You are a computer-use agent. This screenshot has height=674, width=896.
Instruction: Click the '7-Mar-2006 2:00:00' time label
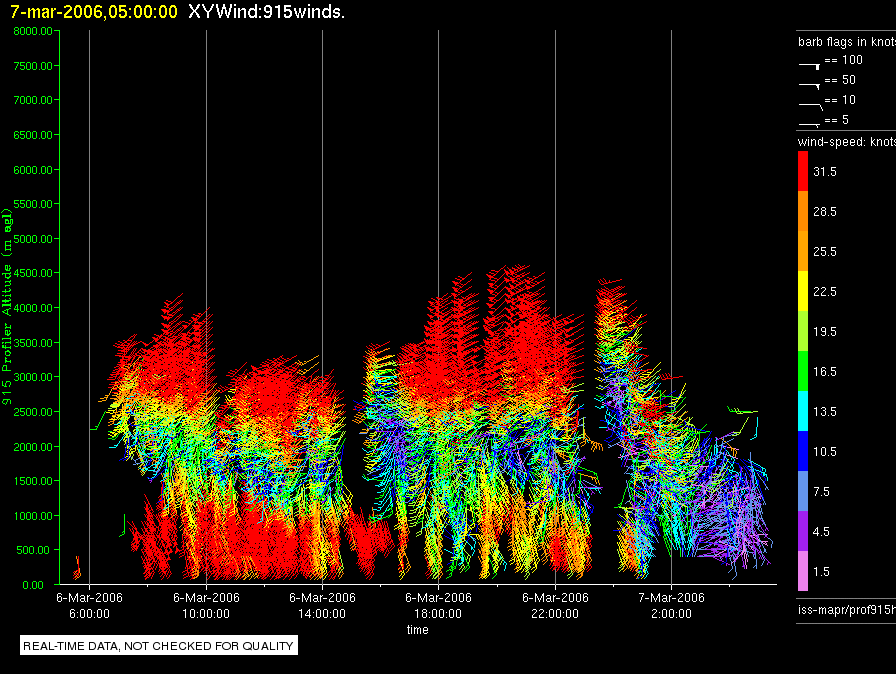click(671, 605)
